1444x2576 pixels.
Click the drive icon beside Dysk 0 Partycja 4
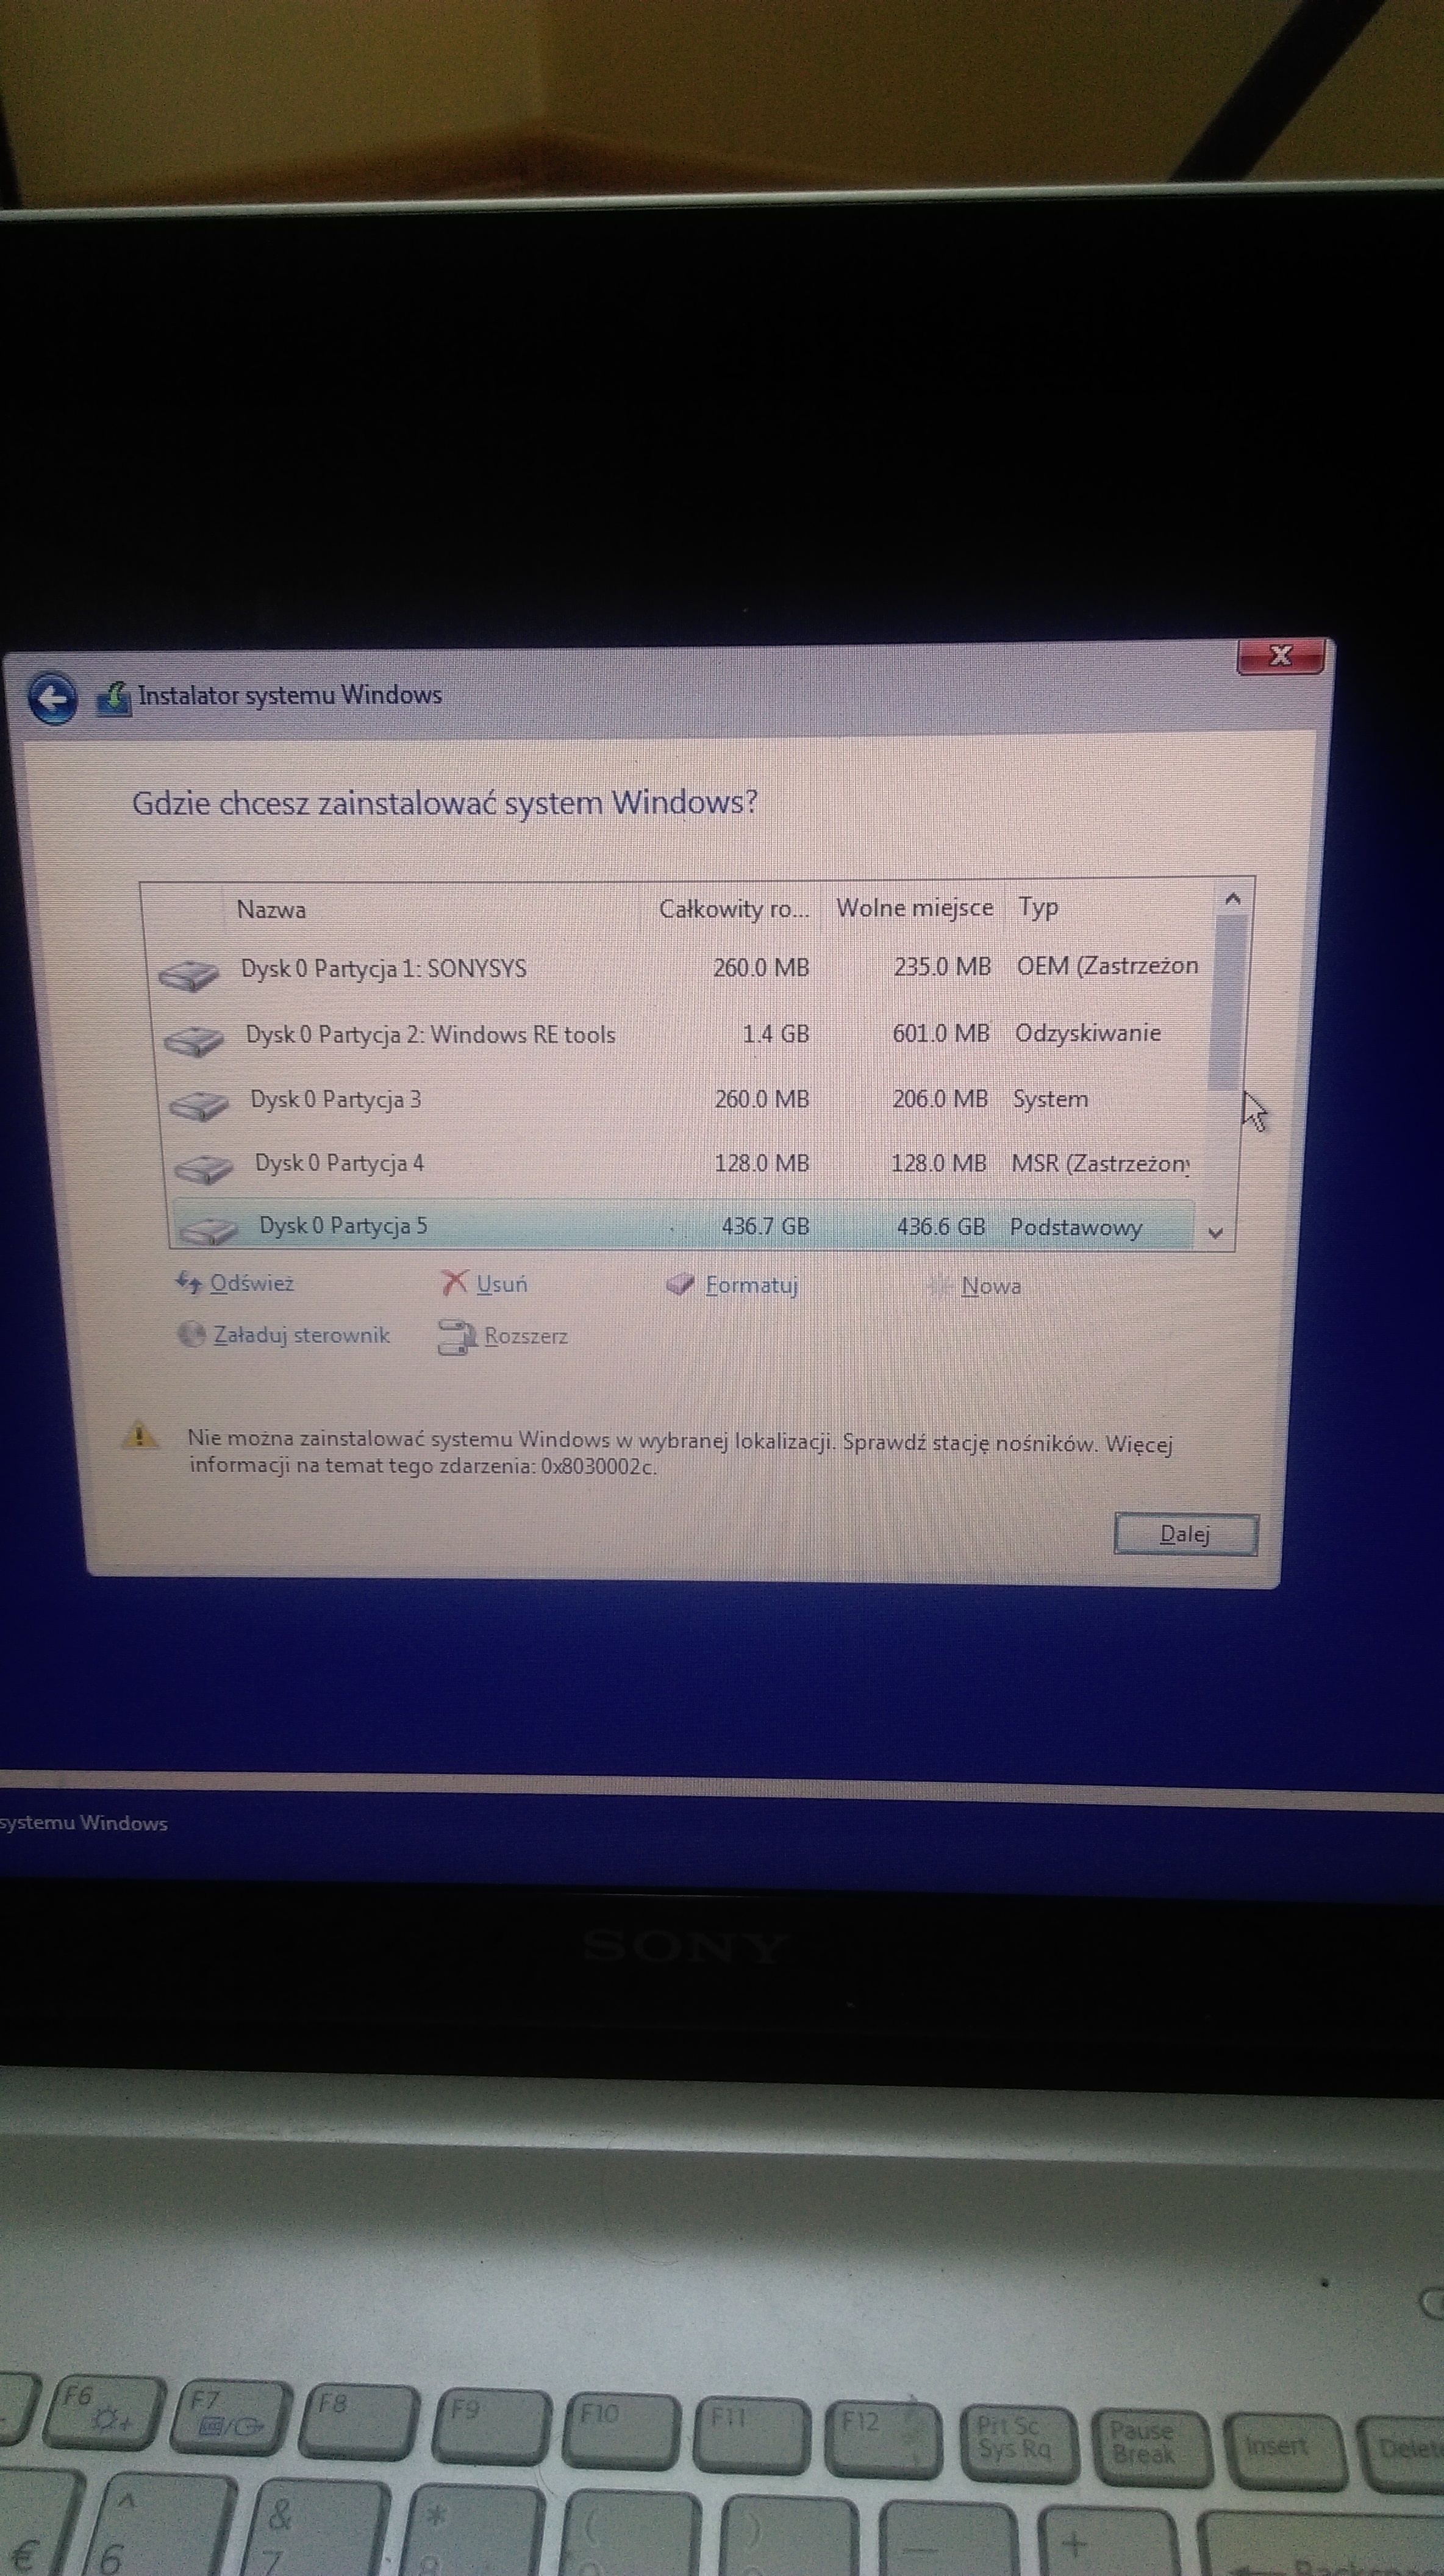pos(203,1168)
